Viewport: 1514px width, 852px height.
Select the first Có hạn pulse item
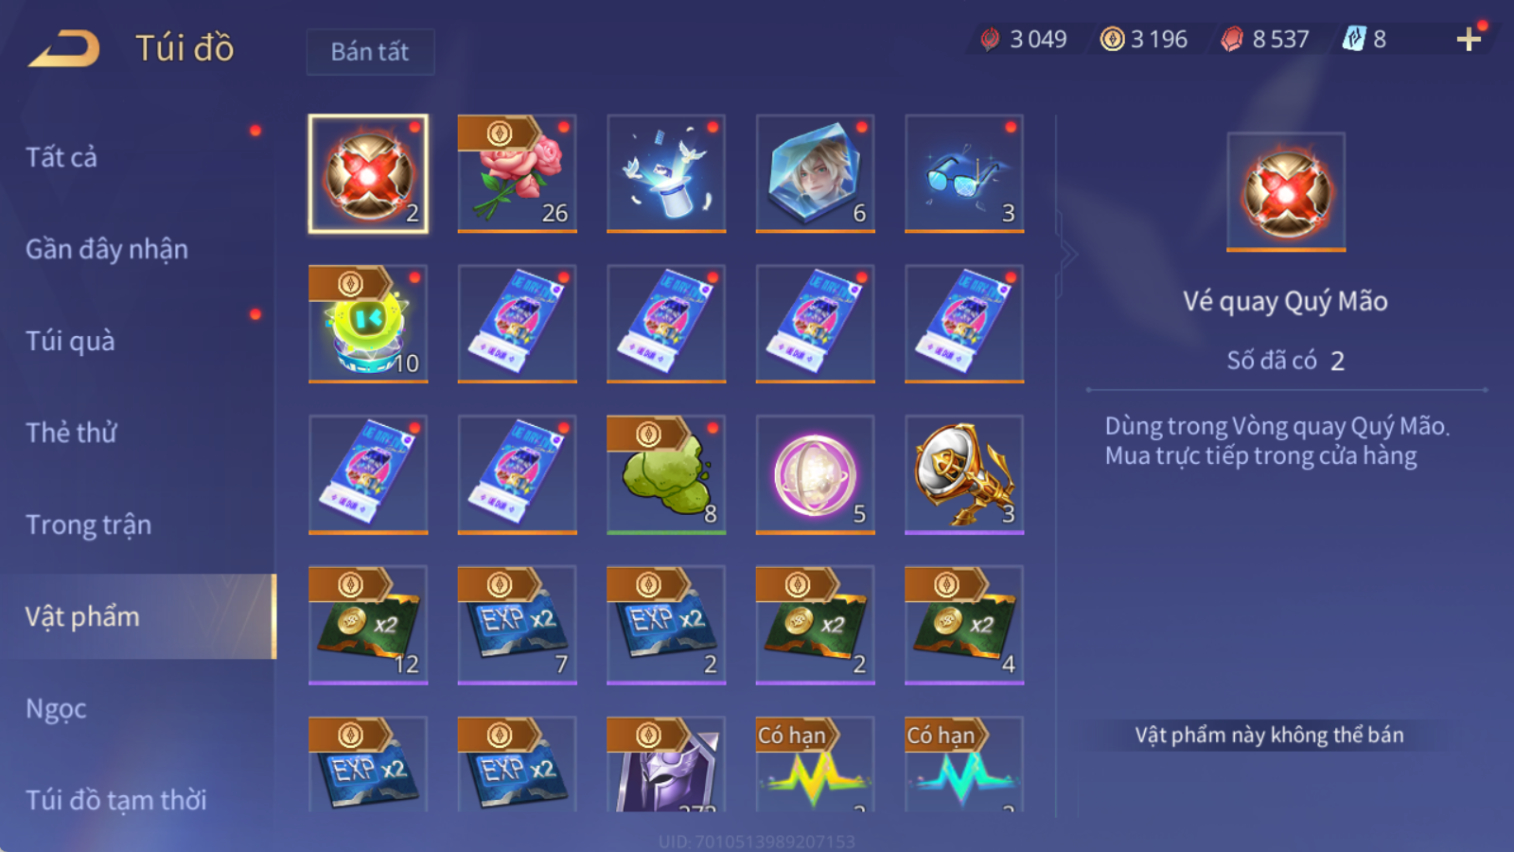(x=815, y=765)
